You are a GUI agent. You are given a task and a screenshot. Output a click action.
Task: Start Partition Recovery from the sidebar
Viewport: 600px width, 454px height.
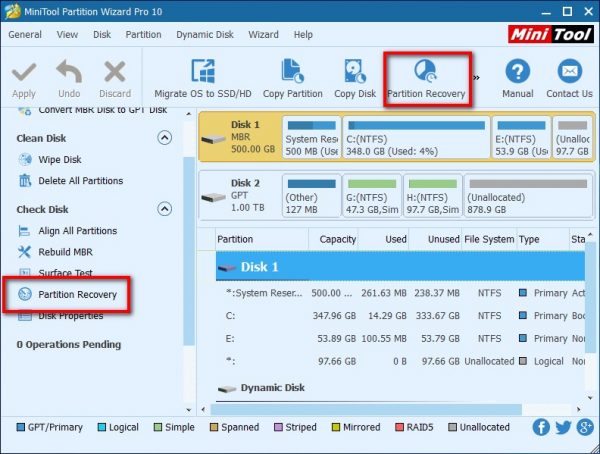(67, 294)
